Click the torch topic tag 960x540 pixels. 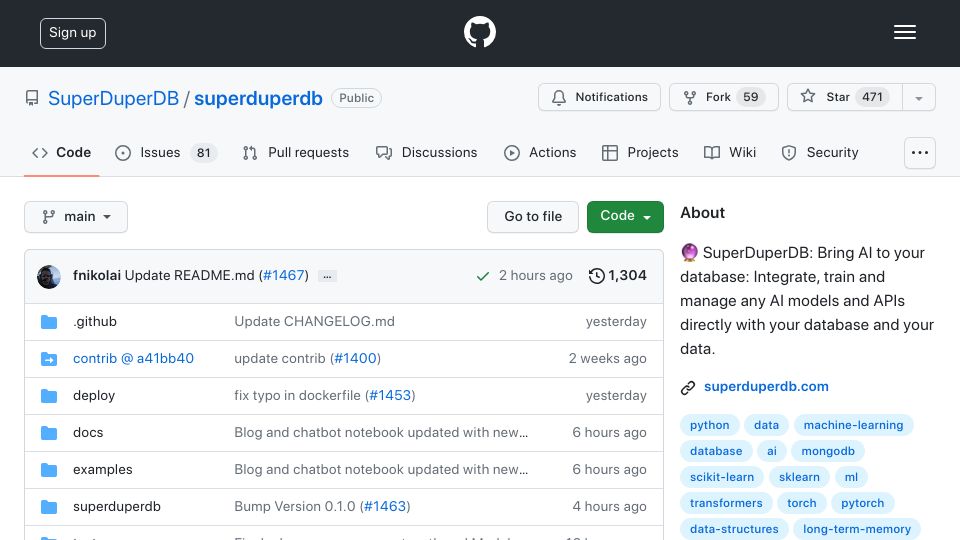(801, 503)
